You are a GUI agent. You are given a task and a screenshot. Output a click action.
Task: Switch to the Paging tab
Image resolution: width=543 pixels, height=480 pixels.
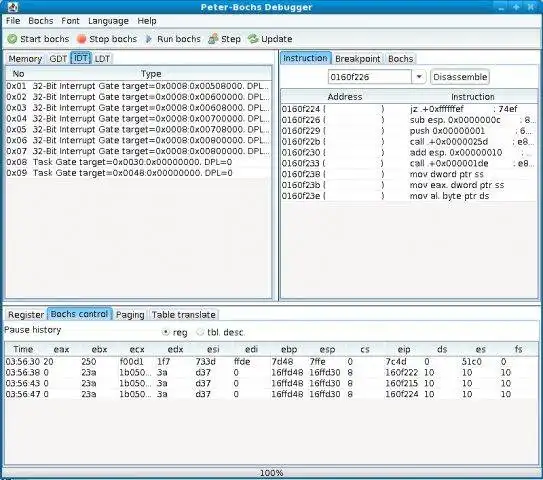(x=130, y=315)
